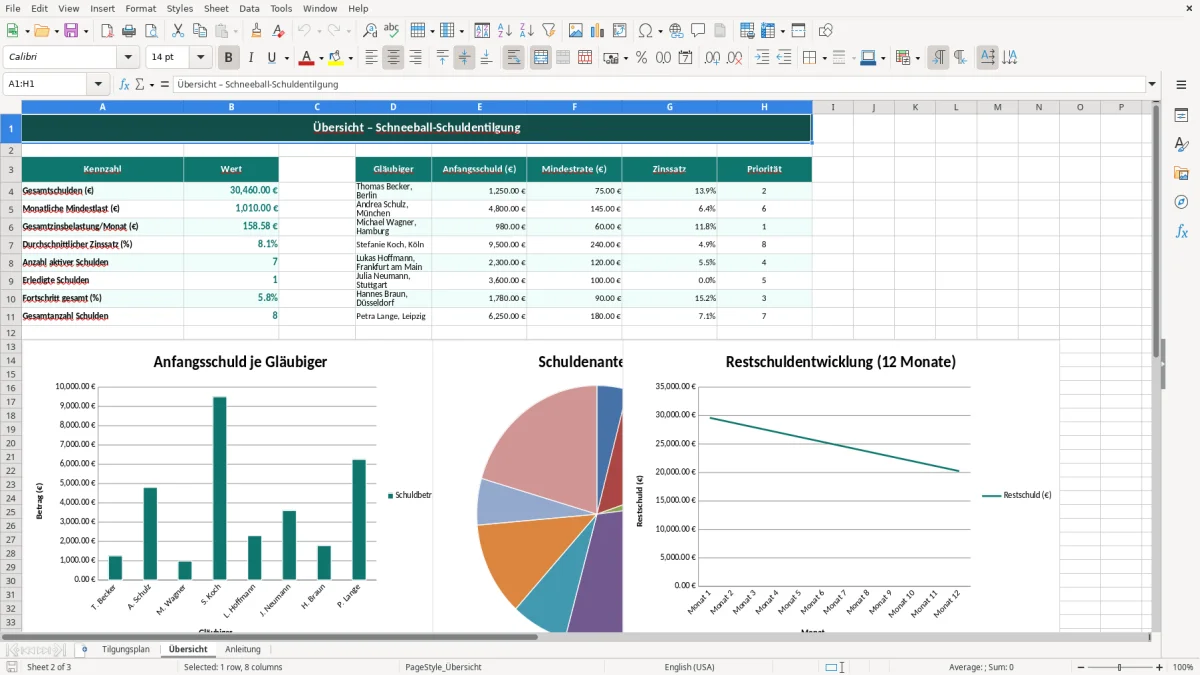
Task: Click the Save document icon
Action: [71, 31]
